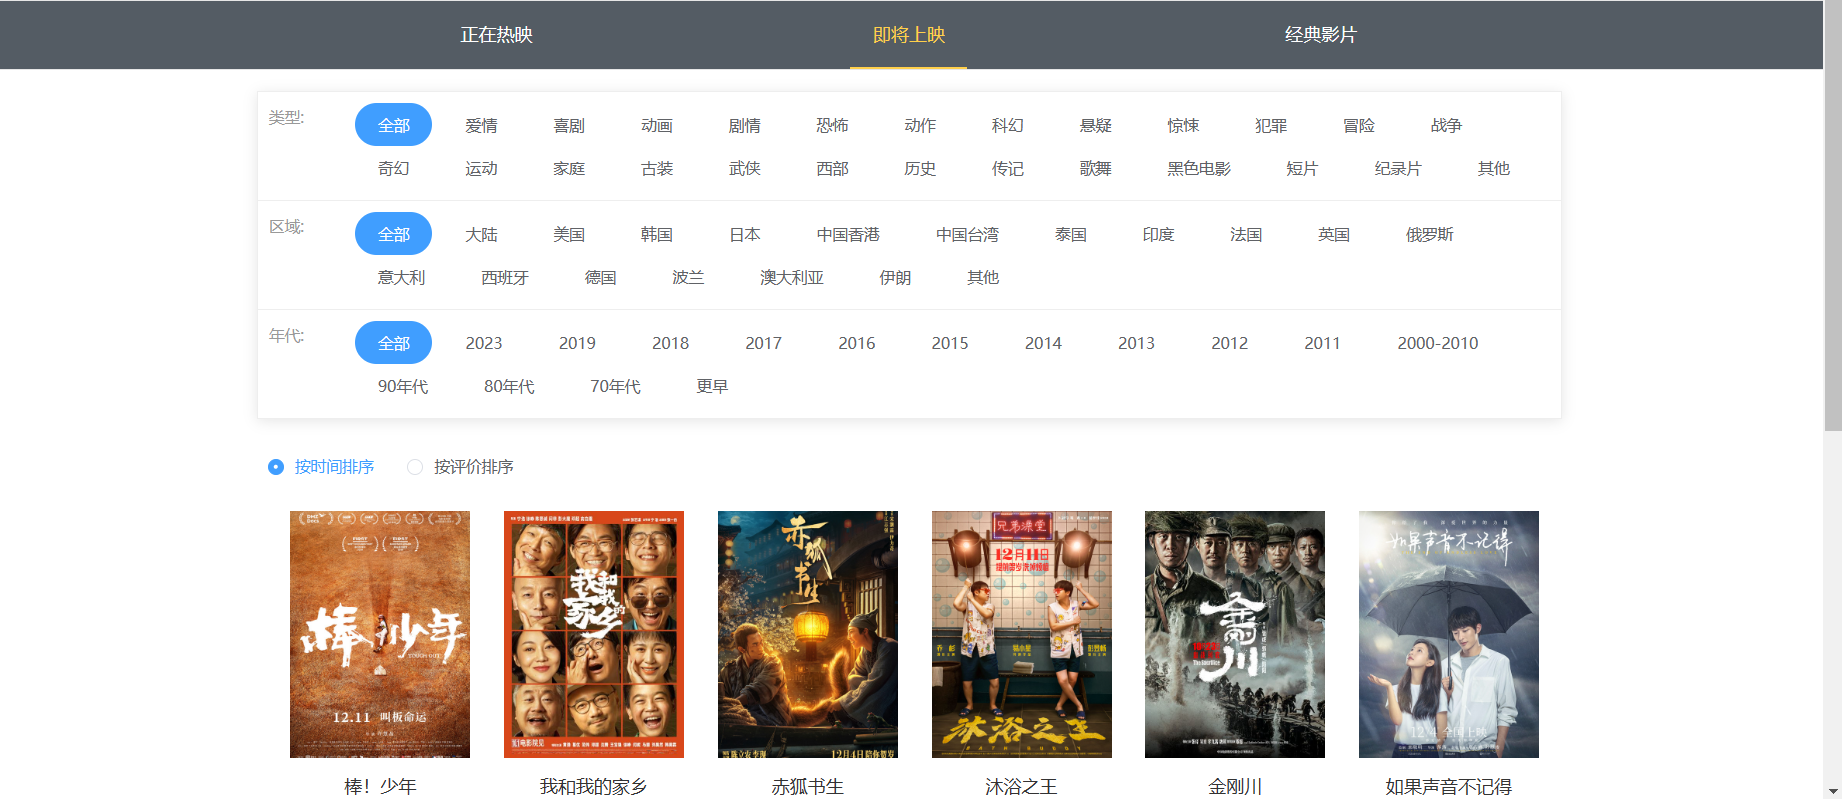Viewport: 1842px width, 799px height.
Task: Filter by 中国台湾 region
Action: coord(967,234)
